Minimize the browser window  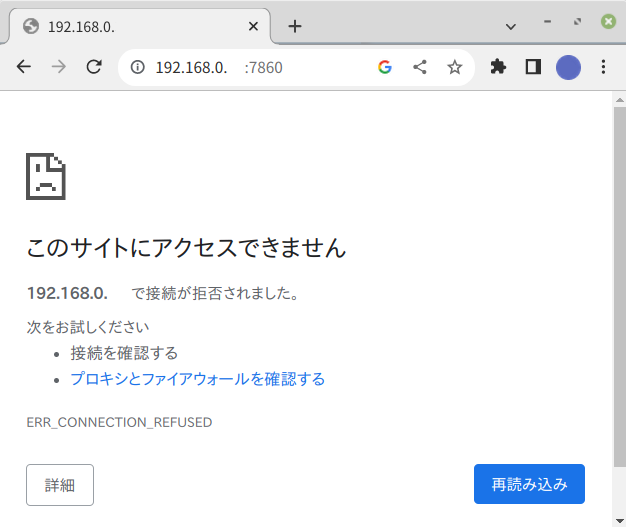tap(547, 22)
